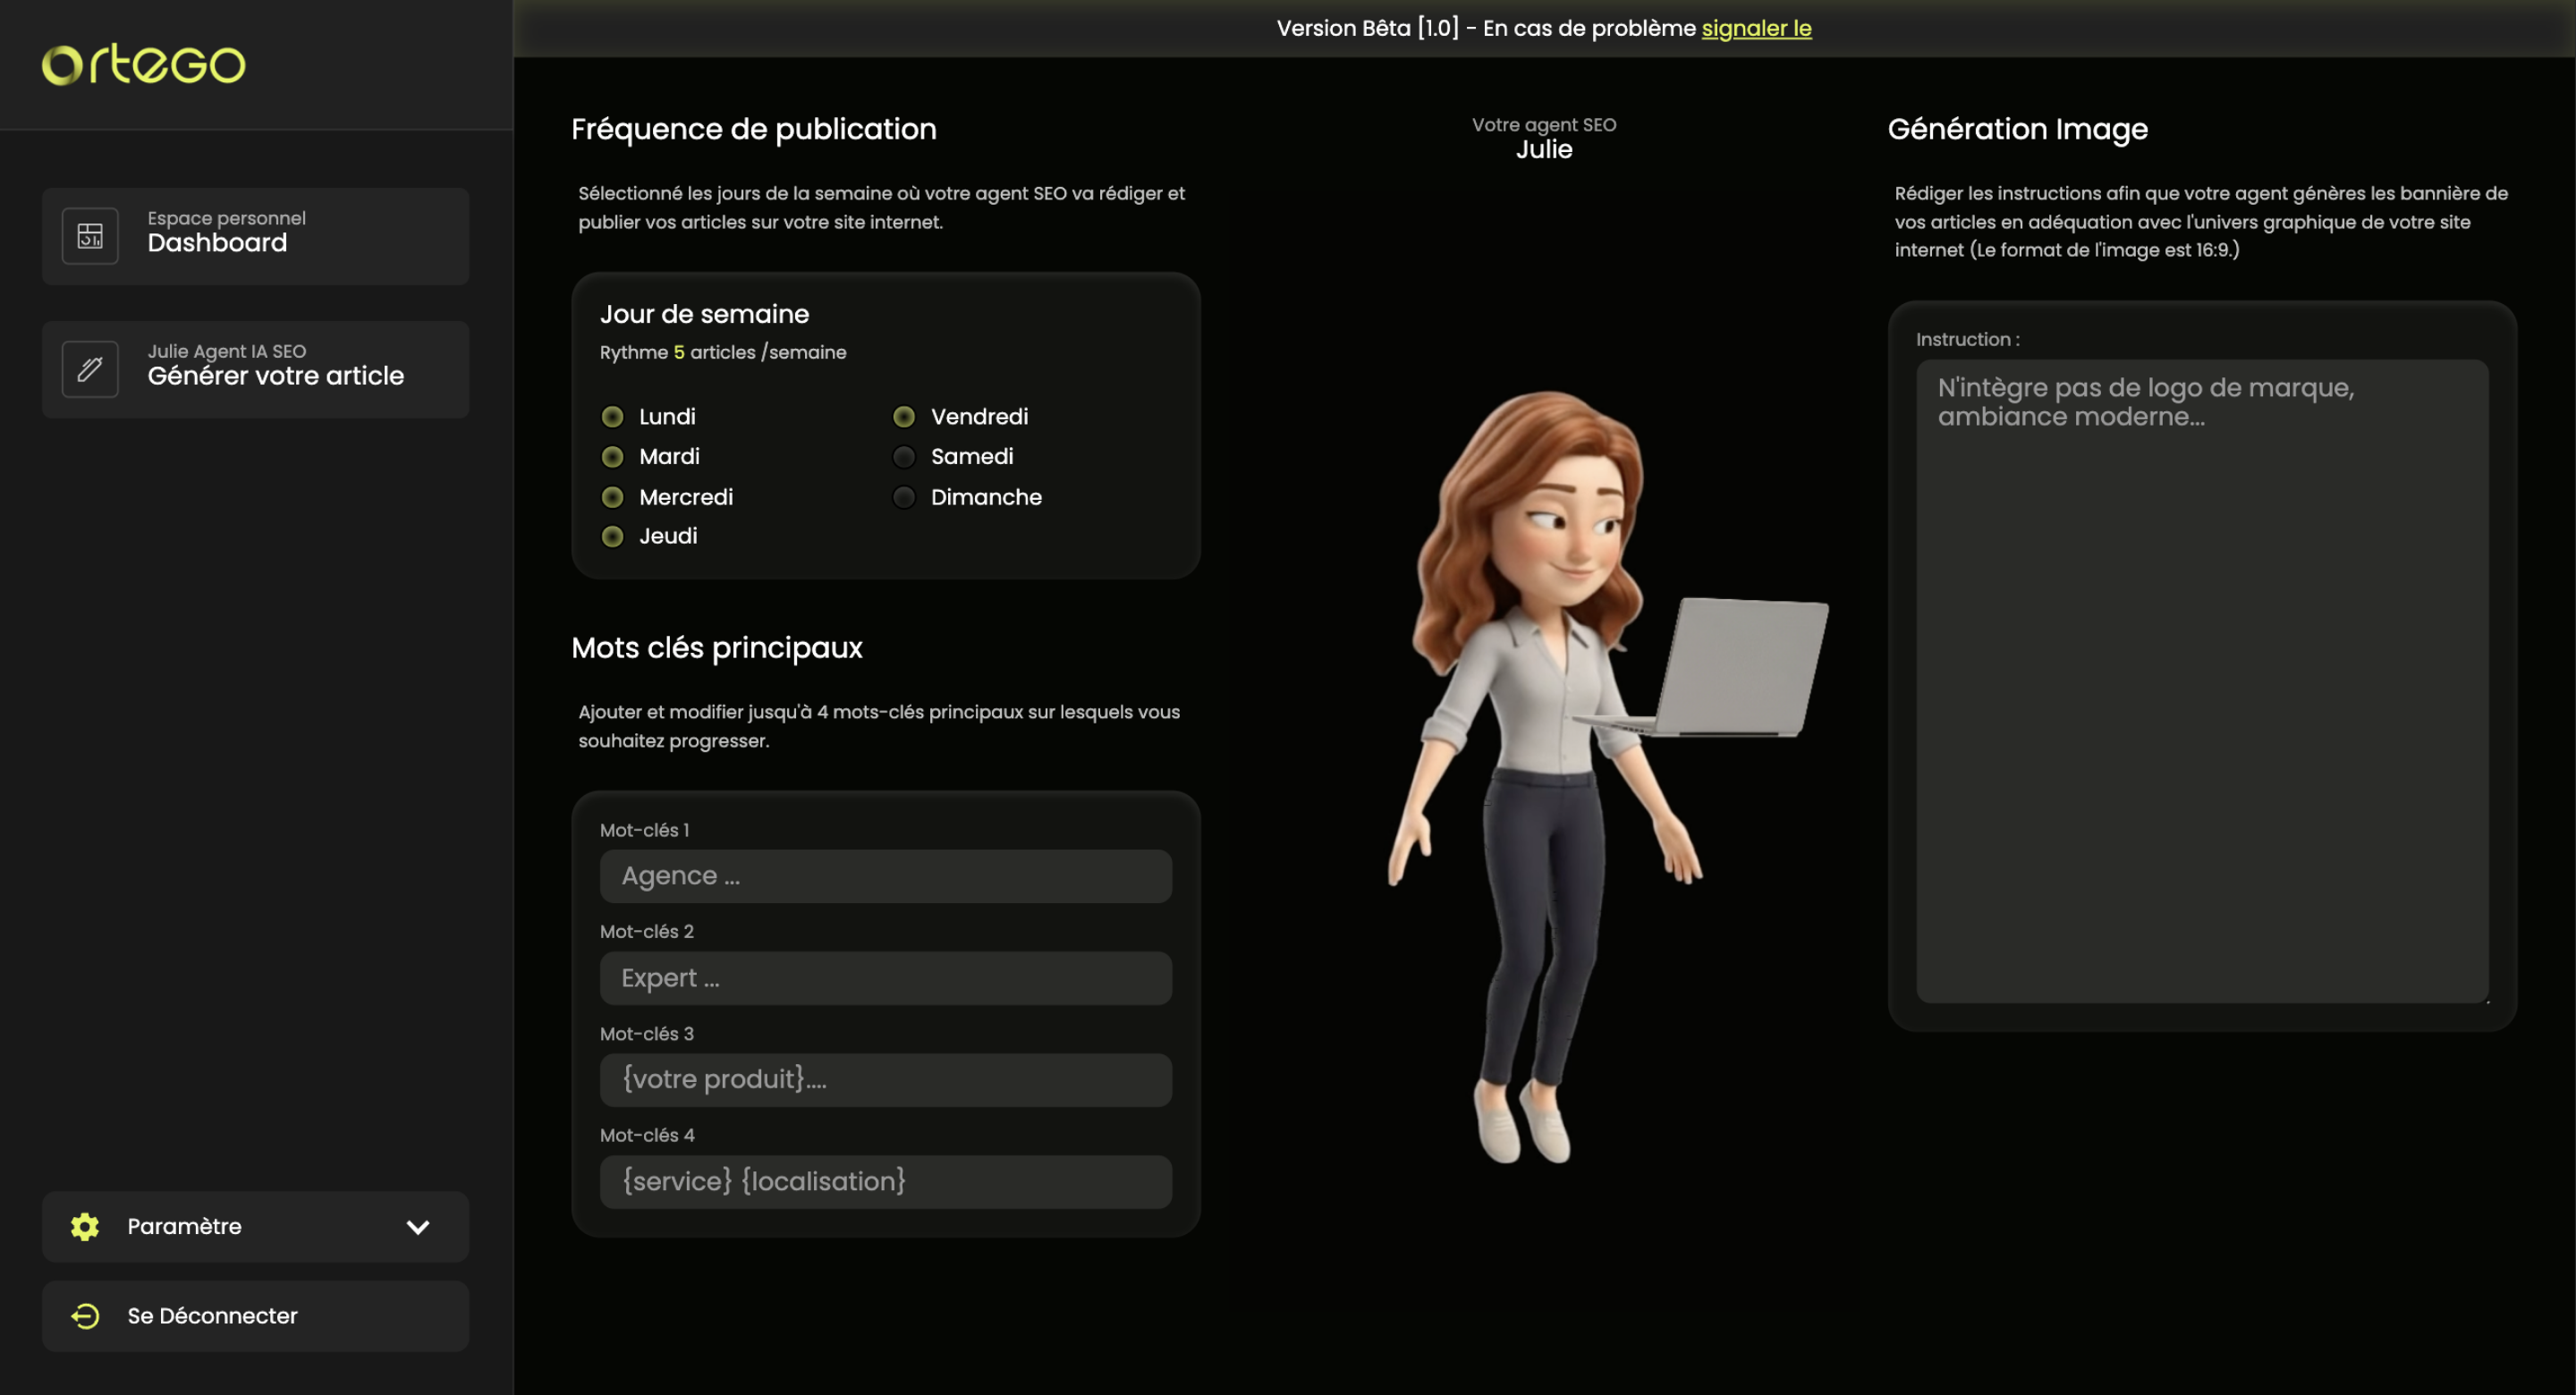Click the logout arrow icon beside Se Déconnecter
This screenshot has width=2576, height=1395.
pyautogui.click(x=85, y=1316)
